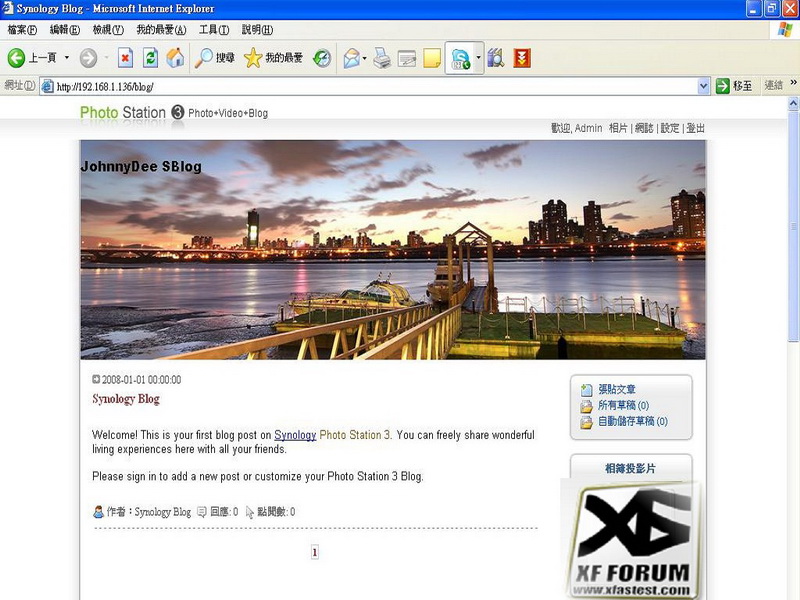
Task: Click the 連結 (Links) toolbar label
Action: coord(773,85)
